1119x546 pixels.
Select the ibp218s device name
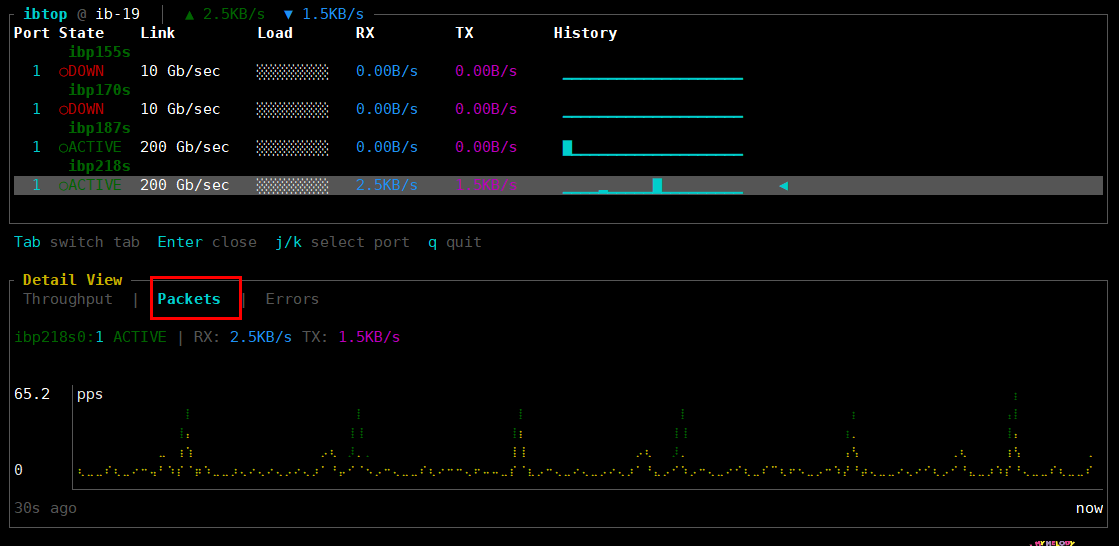coord(99,166)
